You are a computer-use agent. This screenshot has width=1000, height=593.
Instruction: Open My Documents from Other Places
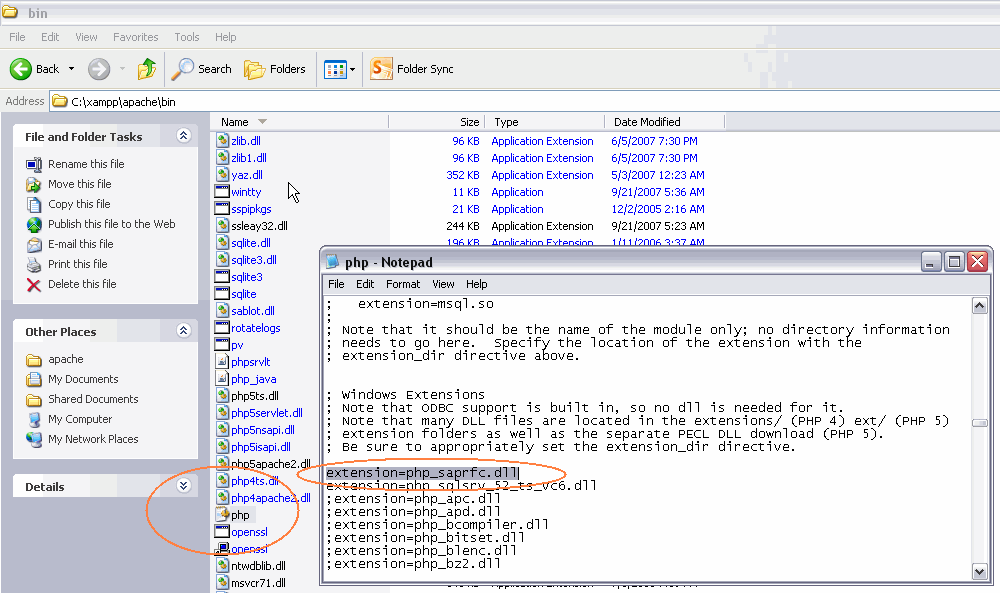(x=83, y=379)
